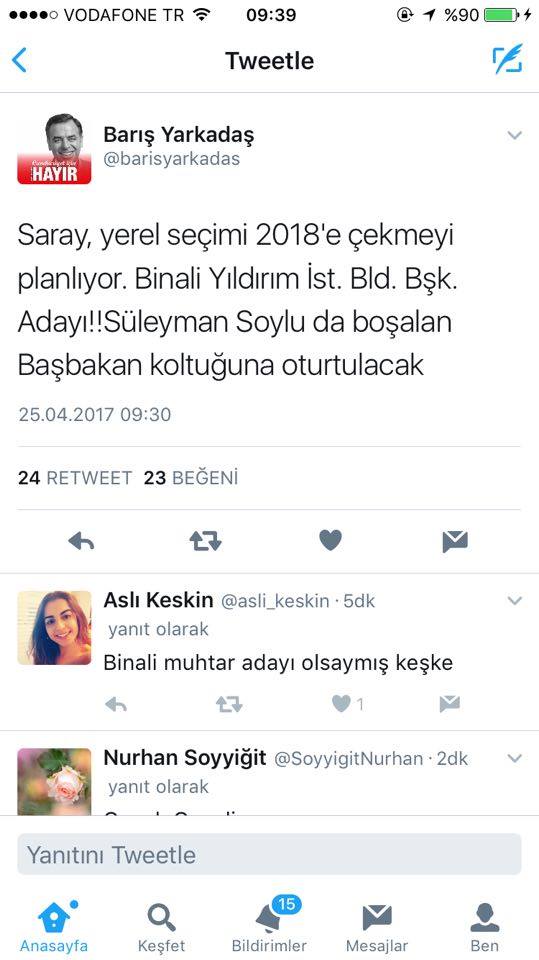539x960 pixels.
Task: View the 24 Retweet list
Action: point(75,478)
